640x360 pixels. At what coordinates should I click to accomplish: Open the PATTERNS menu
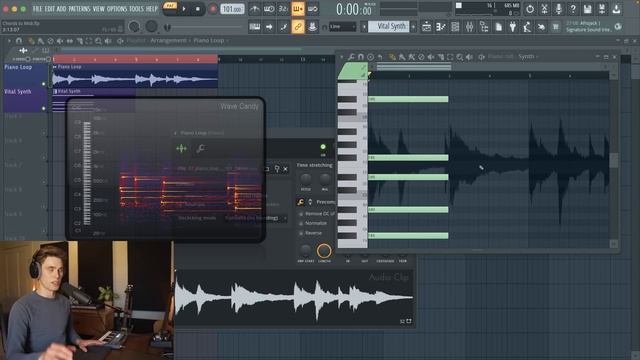click(79, 9)
